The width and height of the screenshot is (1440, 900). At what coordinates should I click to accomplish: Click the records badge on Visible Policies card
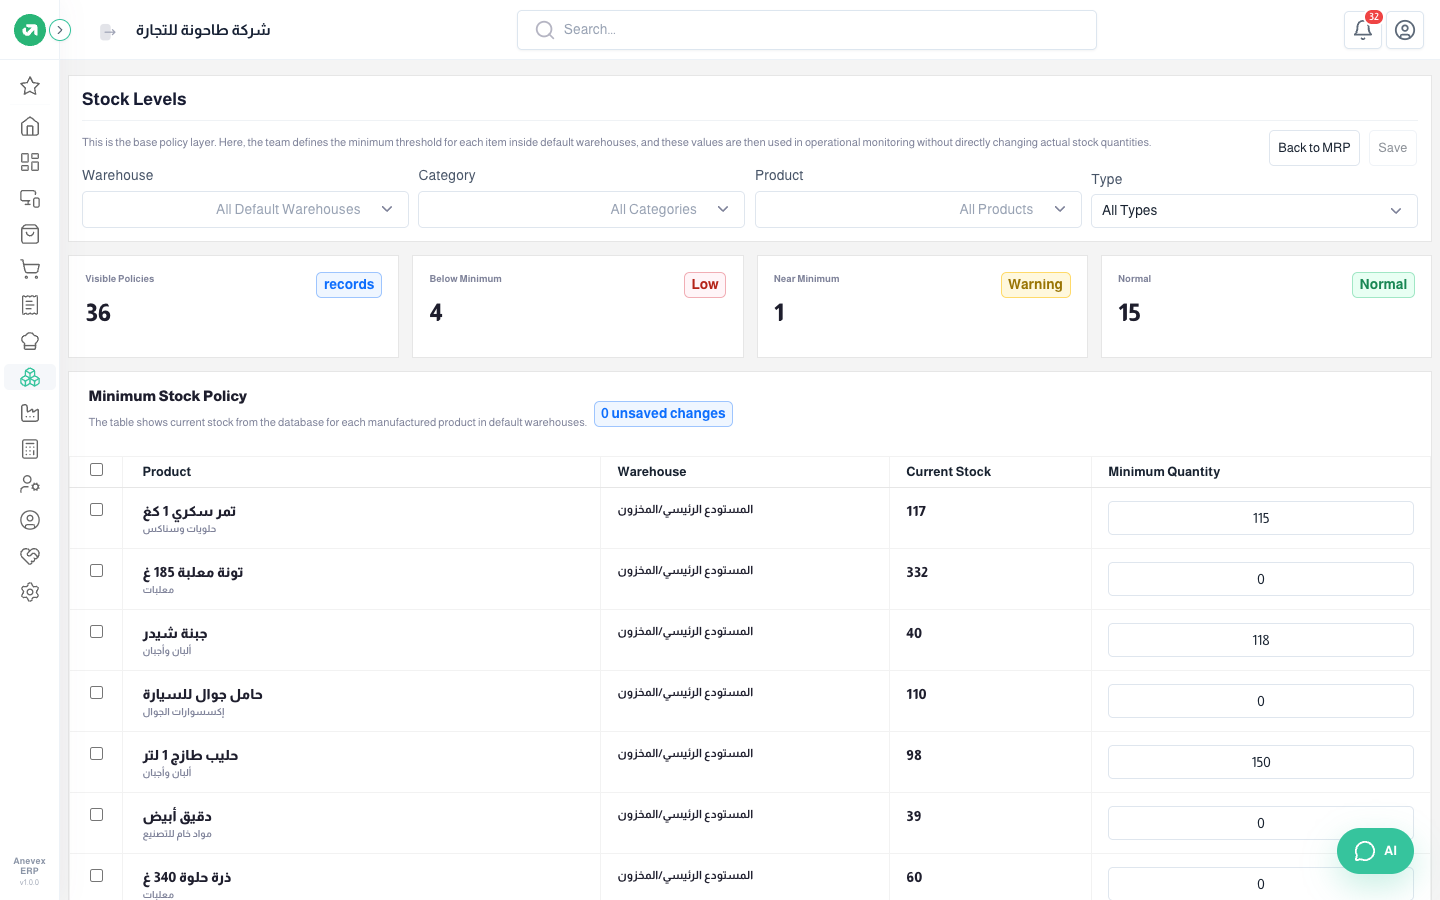coord(349,285)
